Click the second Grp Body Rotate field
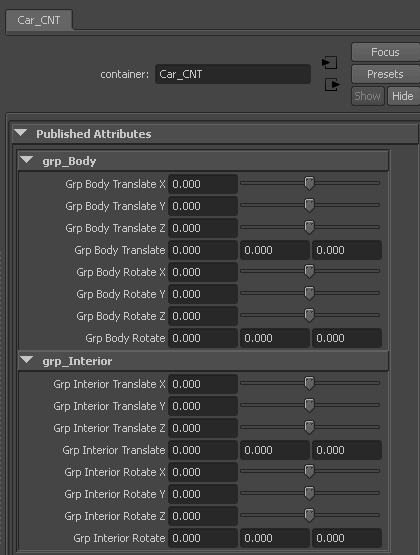The height and width of the screenshot is (555, 420). pyautogui.click(x=275, y=338)
